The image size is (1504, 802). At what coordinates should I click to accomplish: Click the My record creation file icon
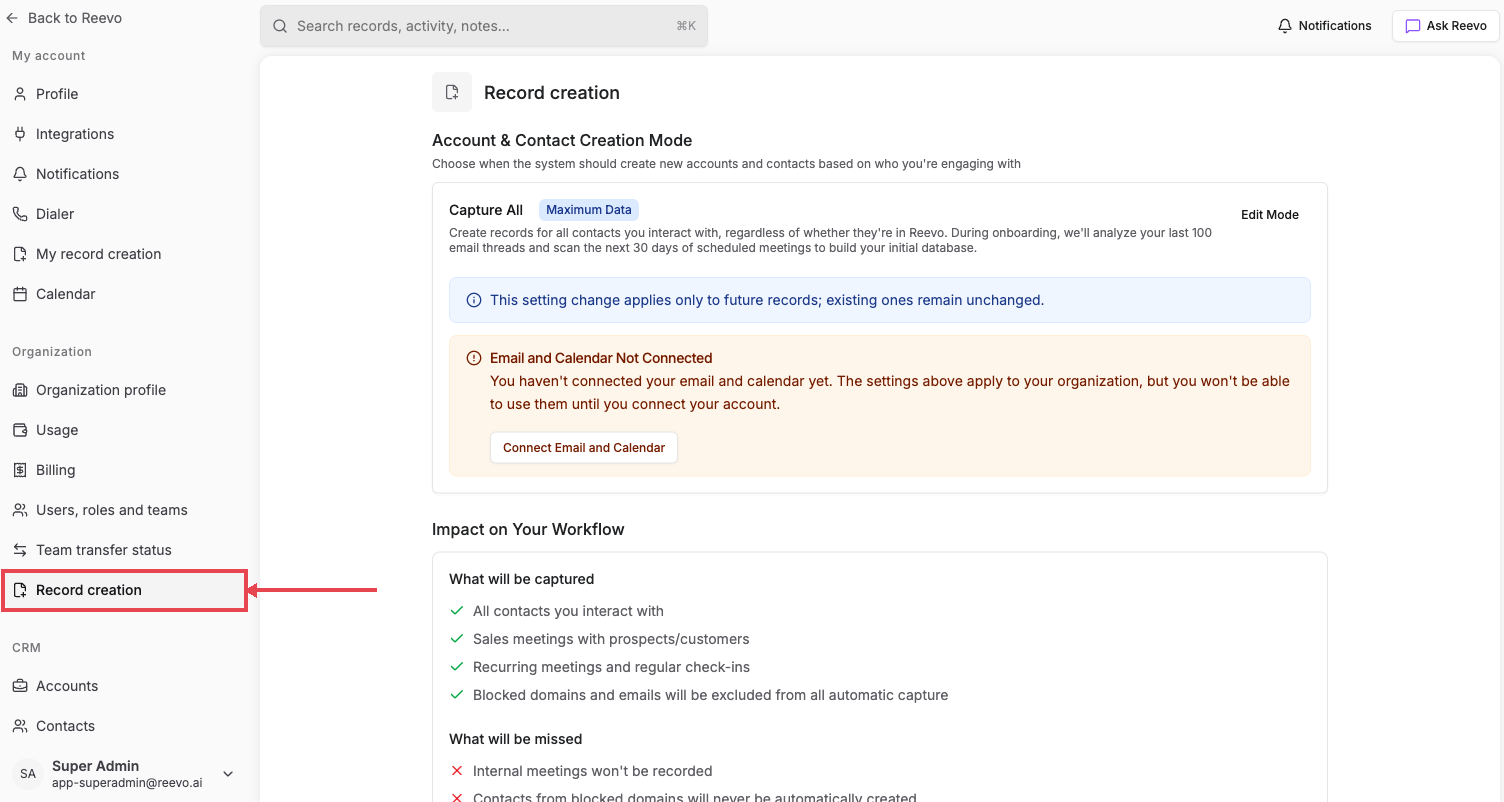tap(20, 254)
